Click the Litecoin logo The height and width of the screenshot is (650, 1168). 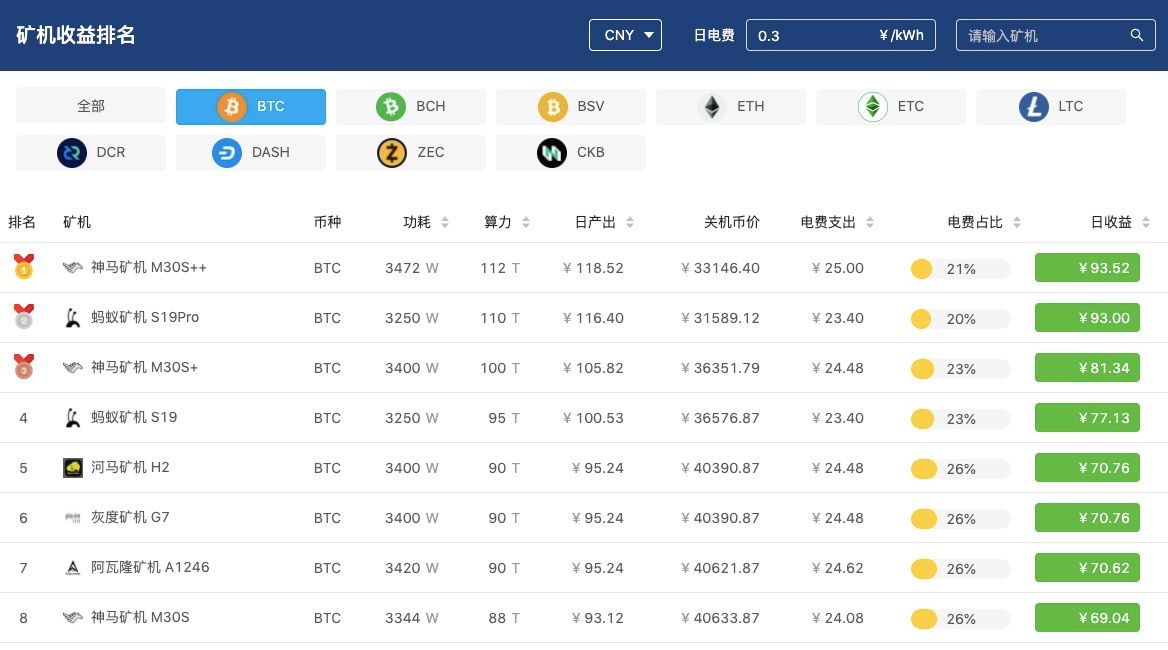(1033, 106)
